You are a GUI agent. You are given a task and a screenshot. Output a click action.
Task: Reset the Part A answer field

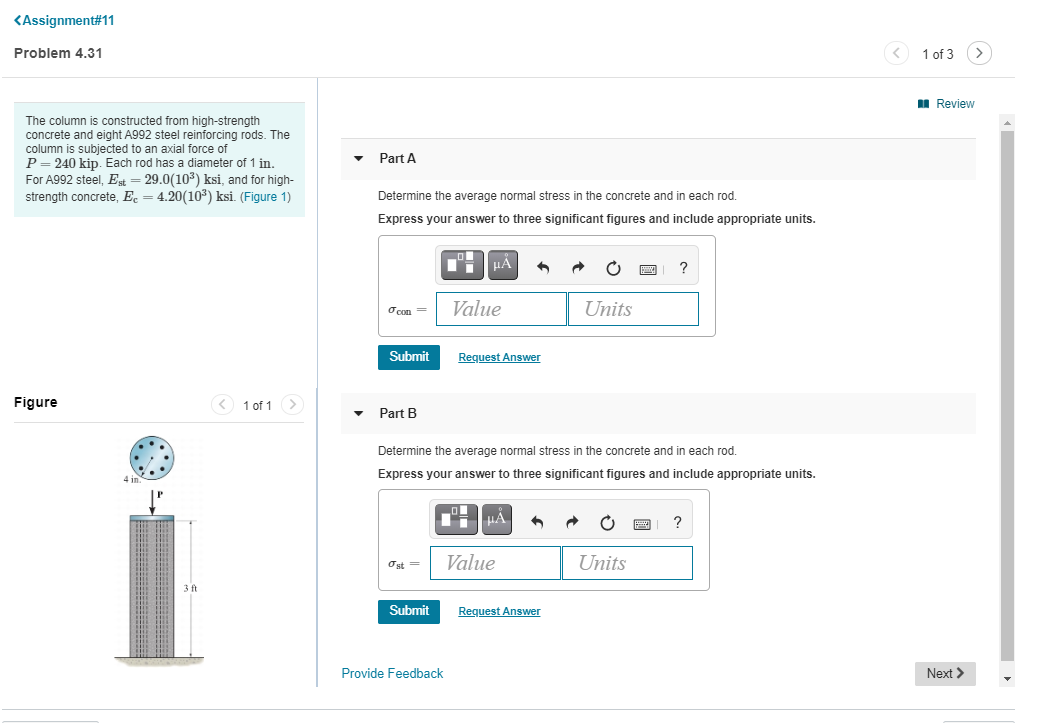coord(614,268)
